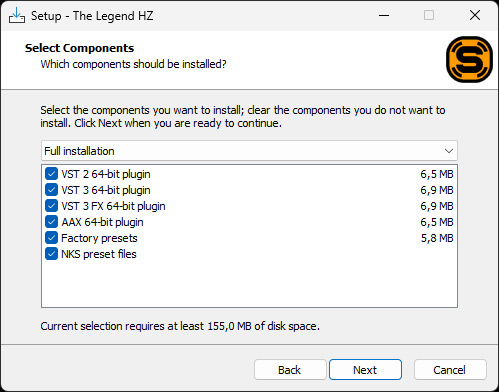The width and height of the screenshot is (499, 392).
Task: Click empty area of components list
Action: click(x=249, y=283)
